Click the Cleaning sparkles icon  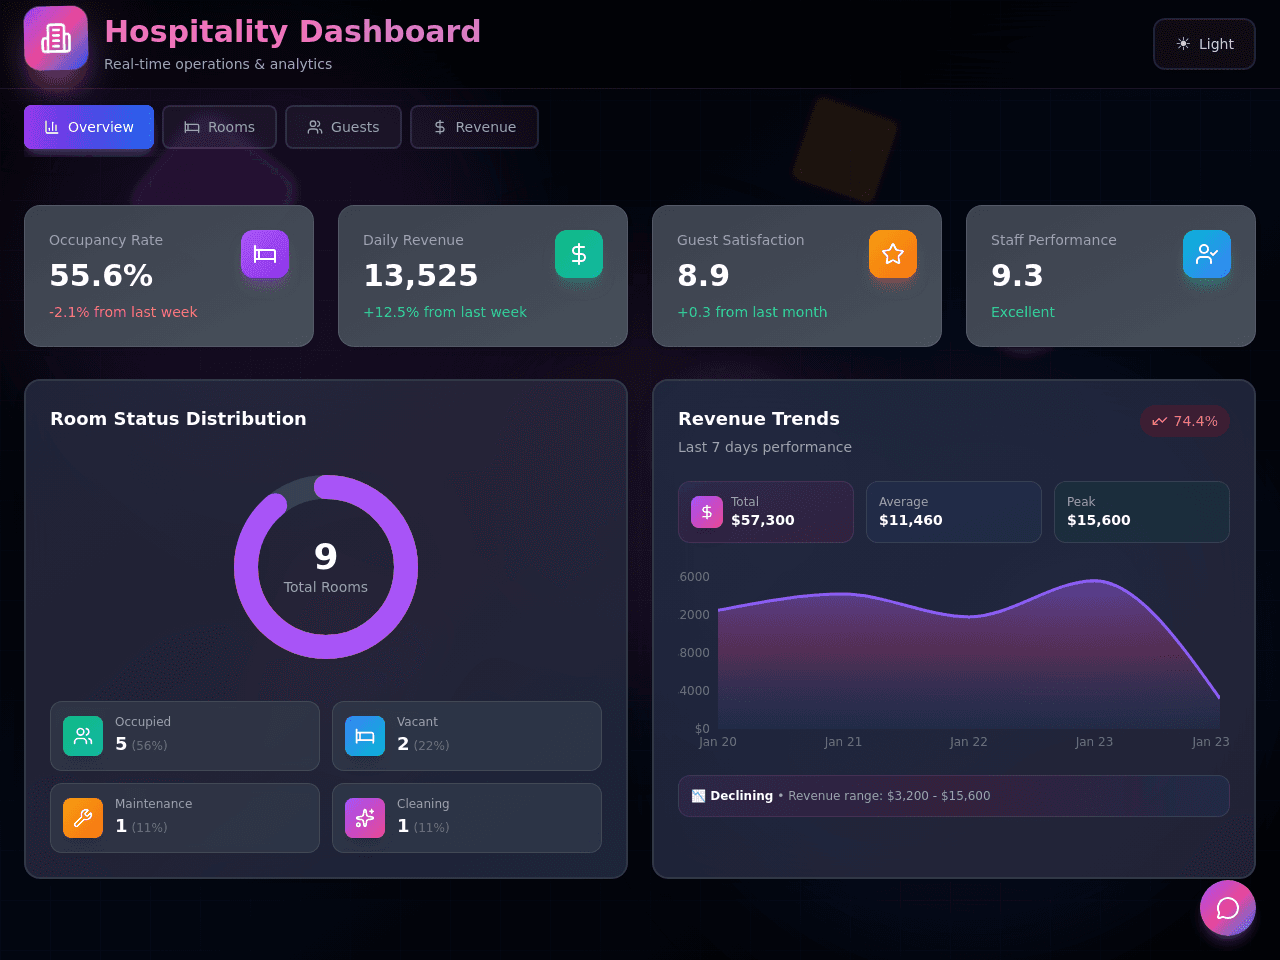click(365, 818)
